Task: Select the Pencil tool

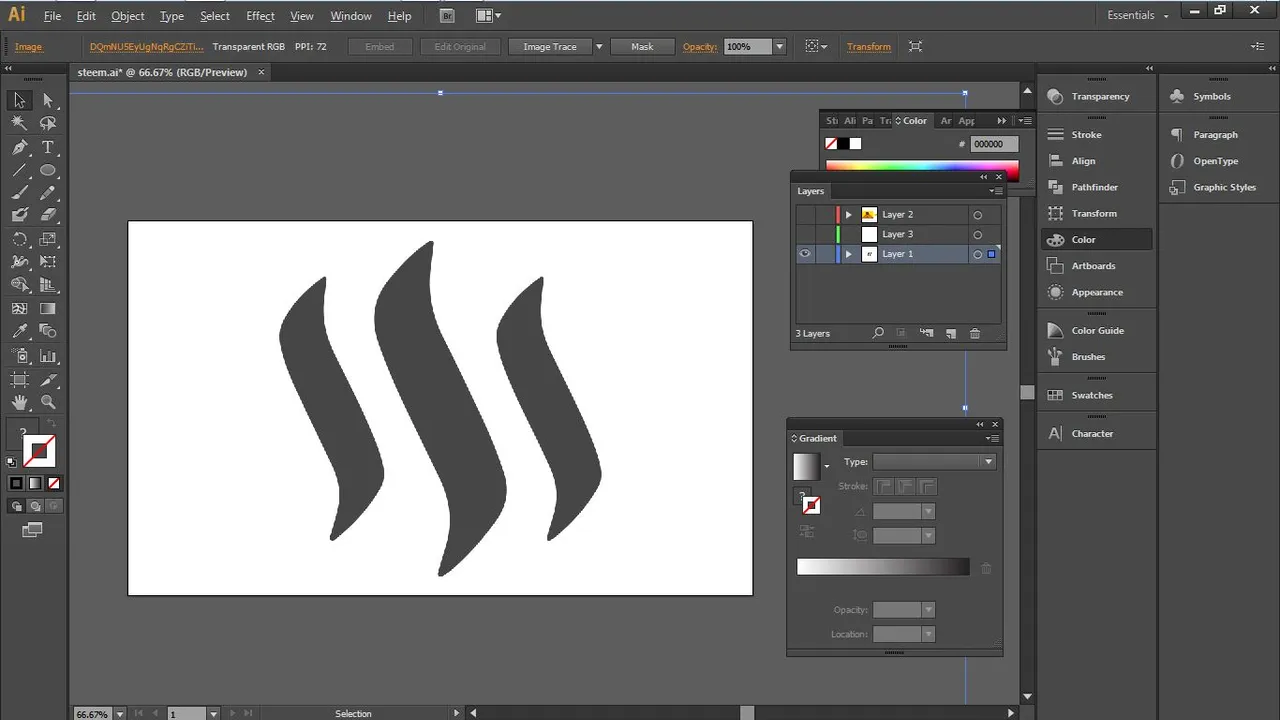Action: tap(48, 193)
